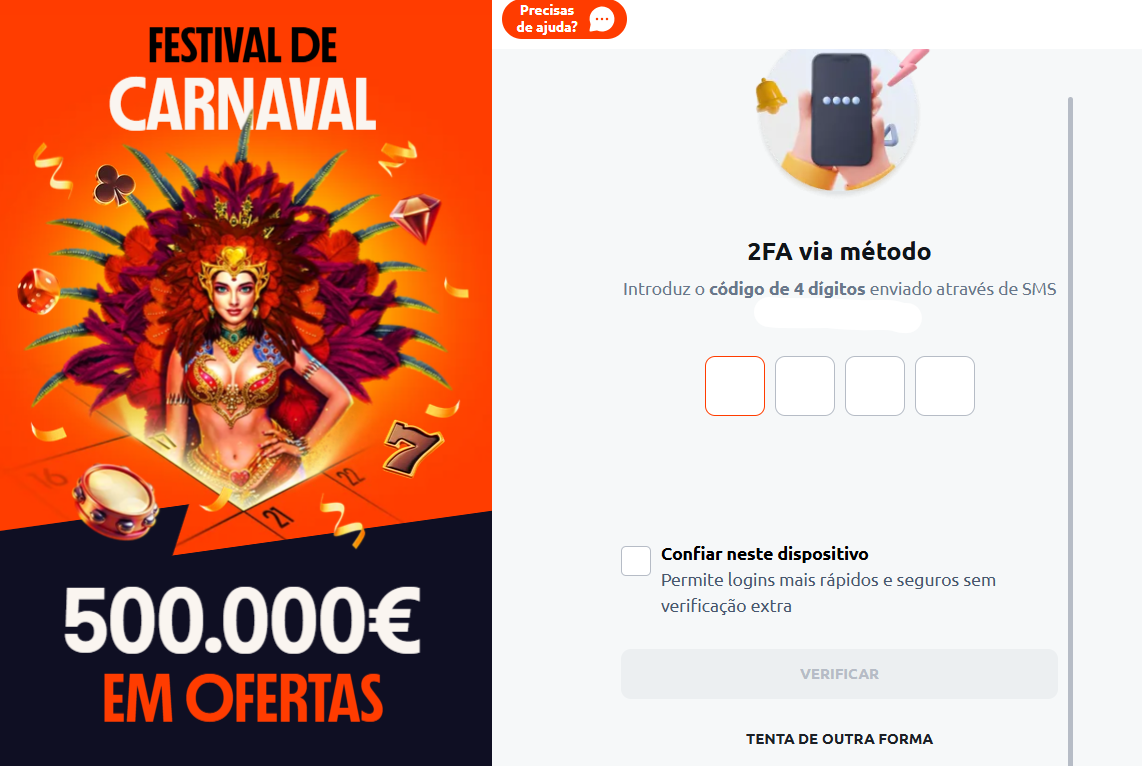Click the TENTA DE OUTRA FORMA link
Image resolution: width=1142 pixels, height=766 pixels.
pyautogui.click(x=839, y=739)
